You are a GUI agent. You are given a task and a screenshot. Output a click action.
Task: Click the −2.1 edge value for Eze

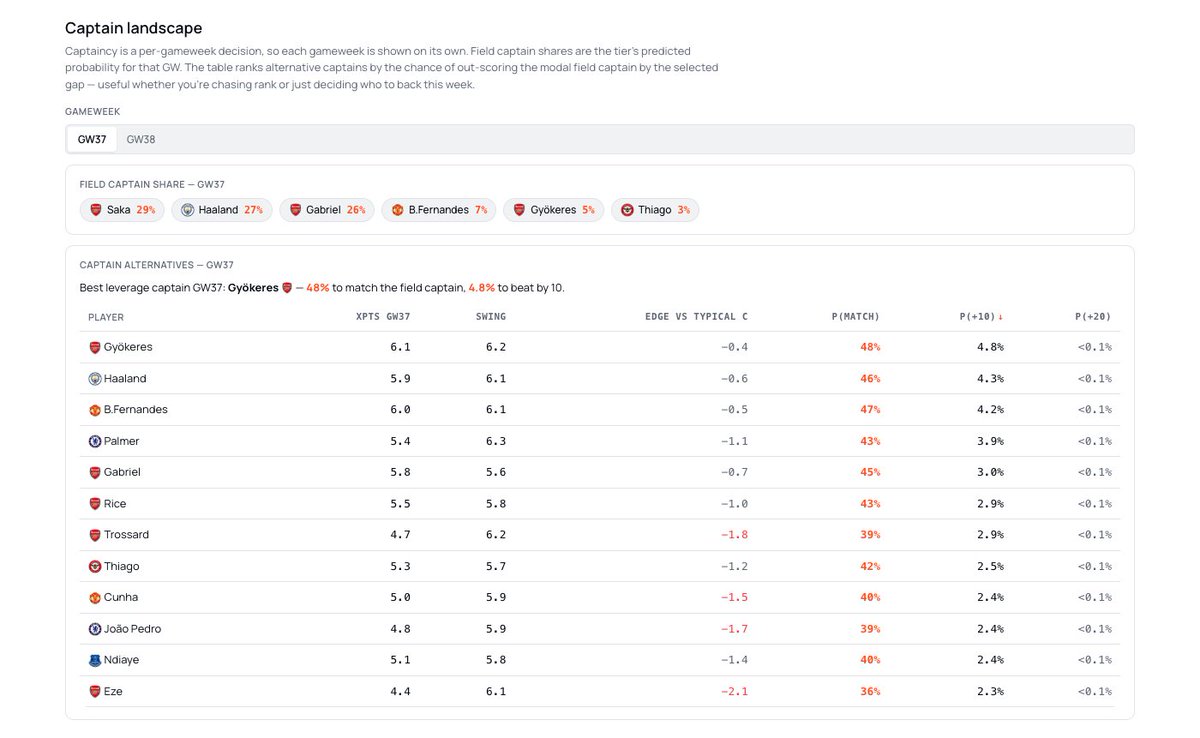(x=733, y=691)
